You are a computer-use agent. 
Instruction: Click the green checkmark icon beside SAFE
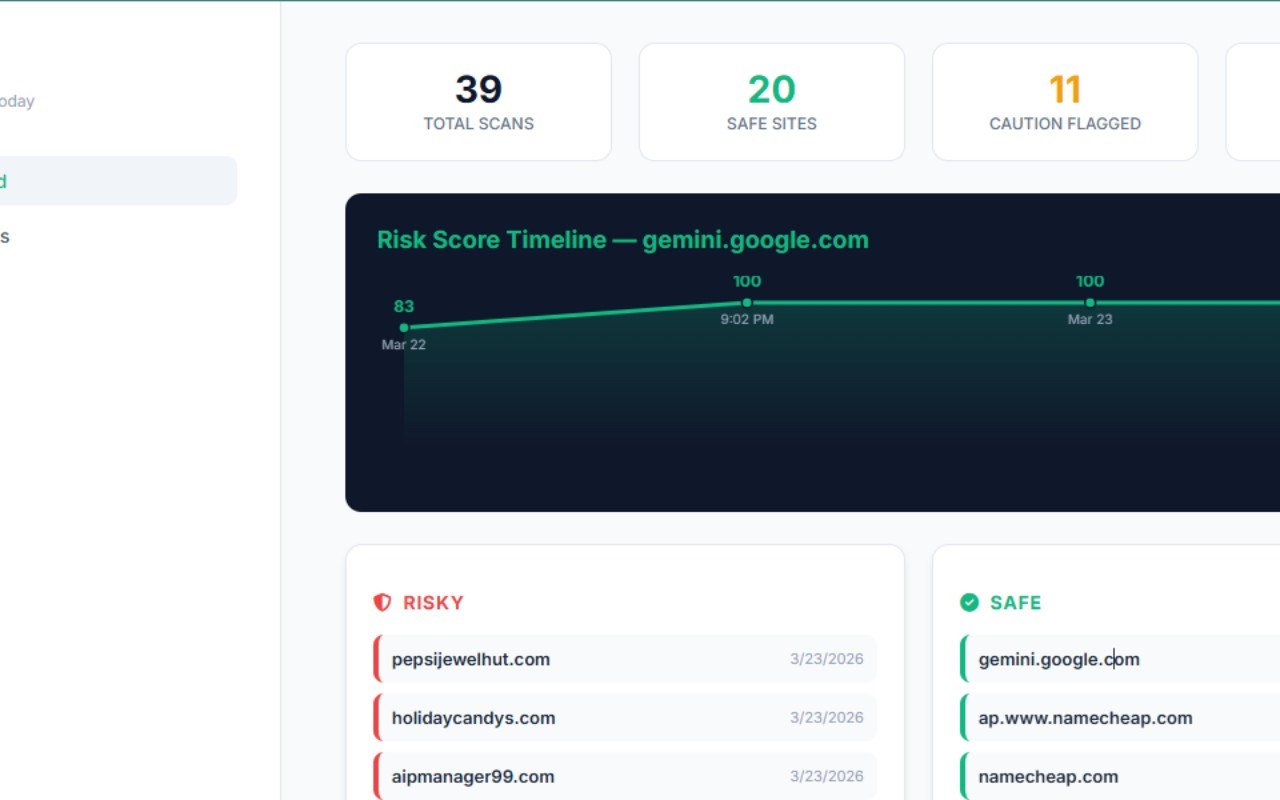[x=969, y=602]
